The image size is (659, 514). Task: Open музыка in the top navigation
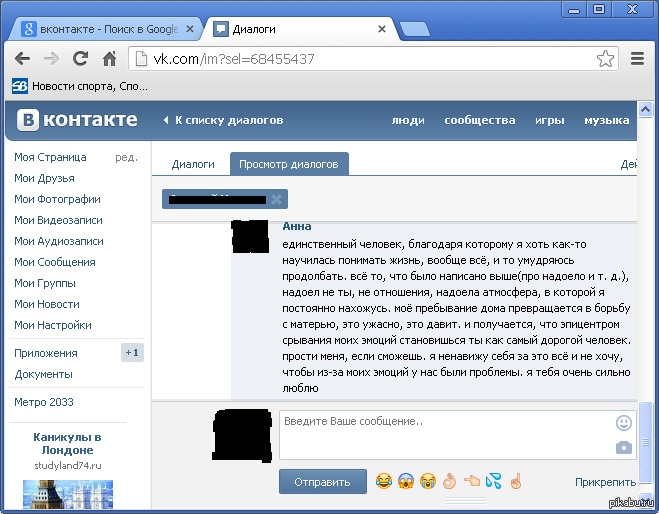(606, 120)
